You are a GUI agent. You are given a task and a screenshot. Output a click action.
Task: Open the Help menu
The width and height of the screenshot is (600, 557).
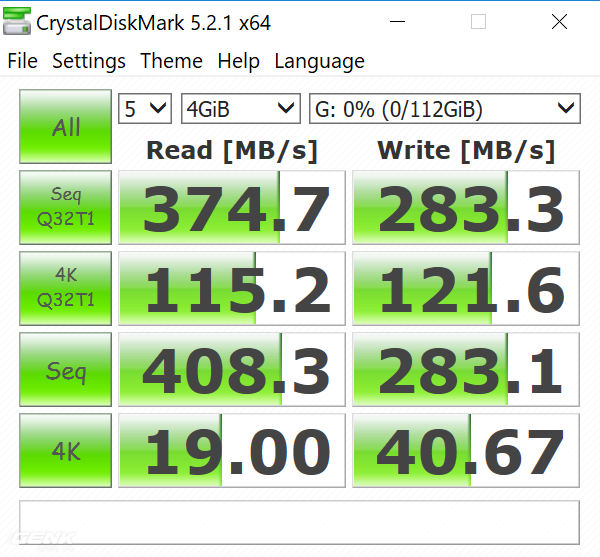coord(239,61)
